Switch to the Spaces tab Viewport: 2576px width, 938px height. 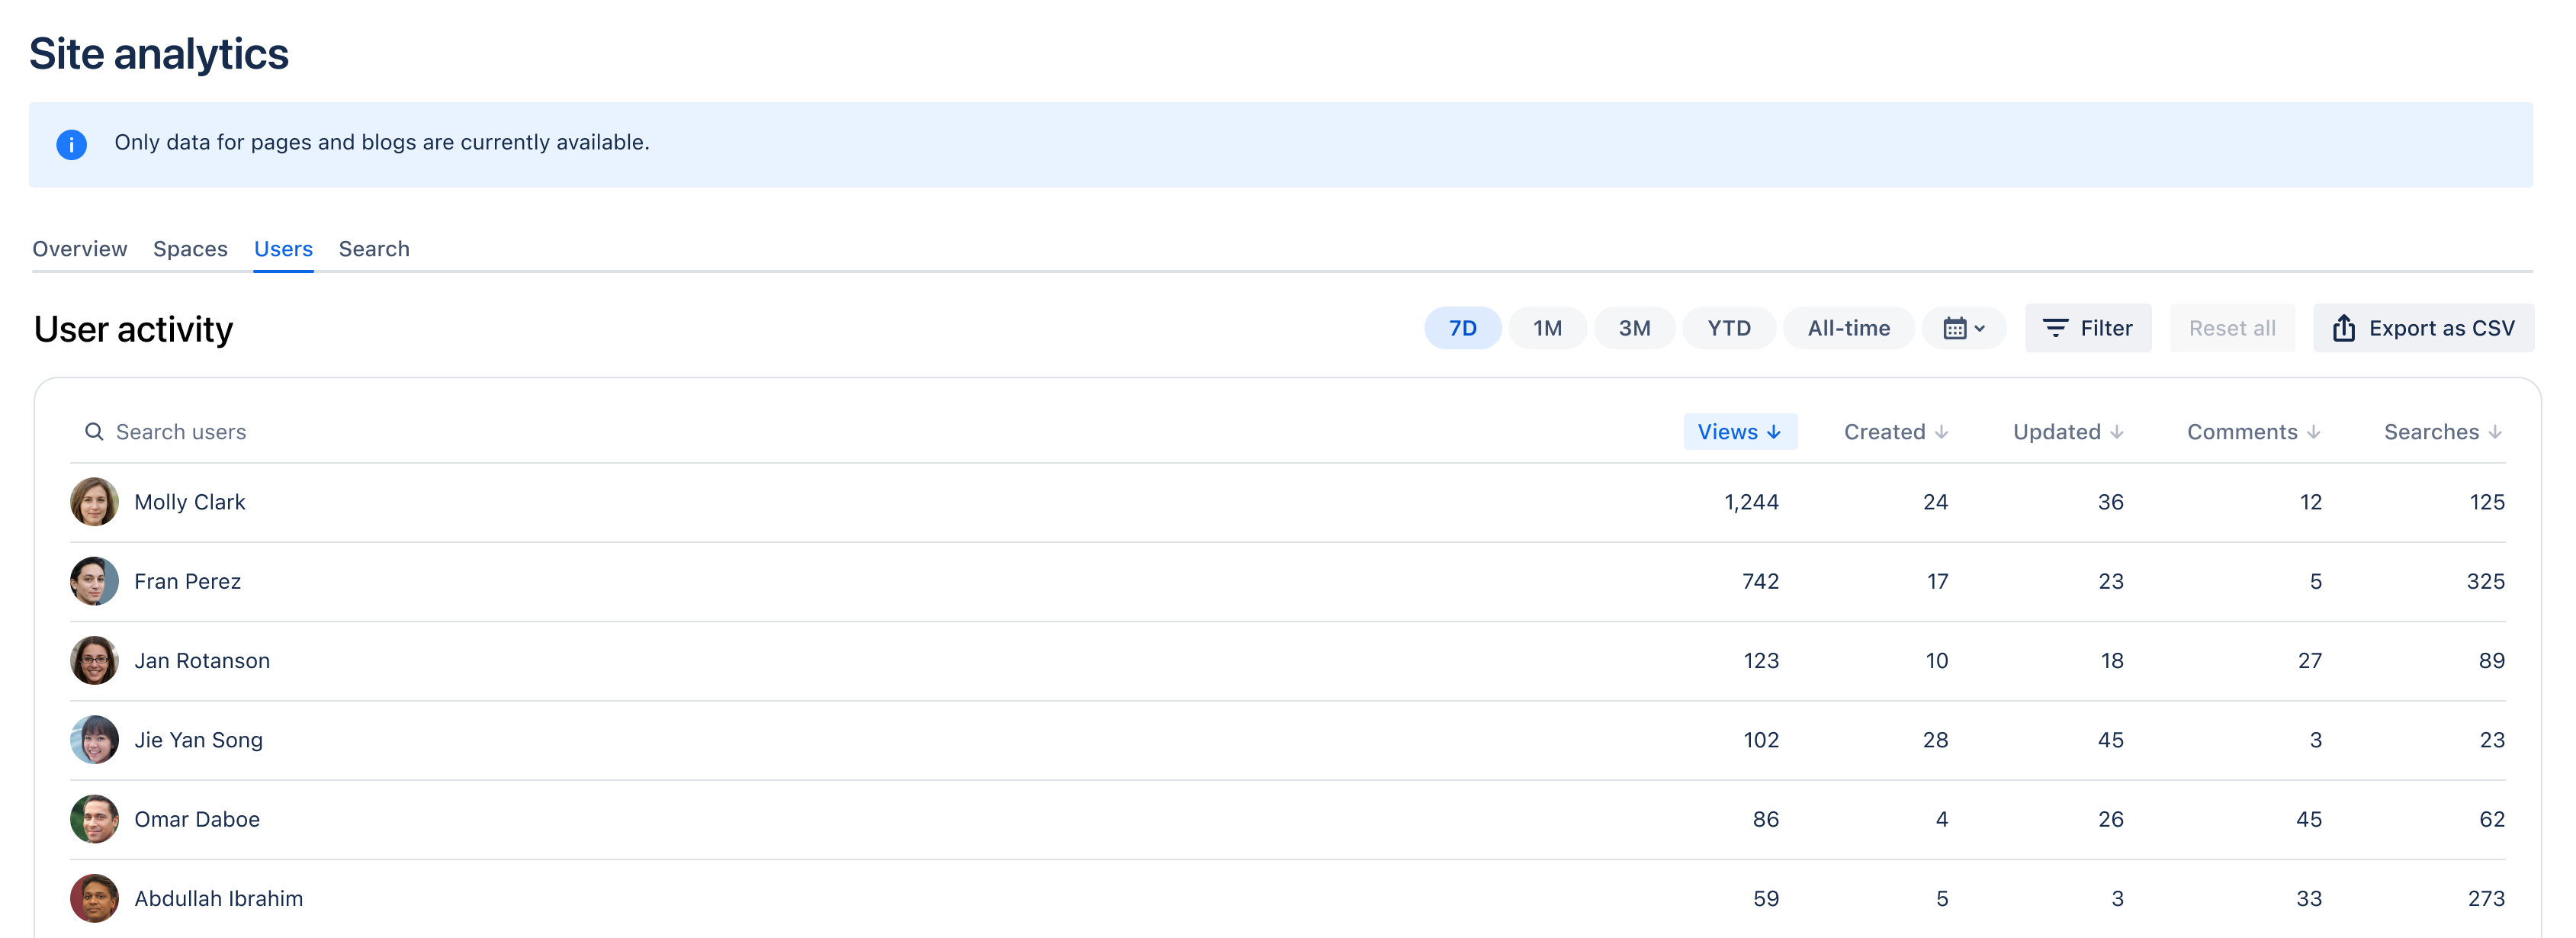190,249
